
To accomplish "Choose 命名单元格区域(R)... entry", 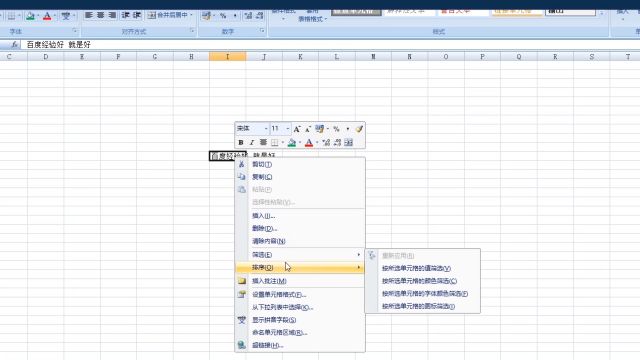I will (x=300, y=332).
